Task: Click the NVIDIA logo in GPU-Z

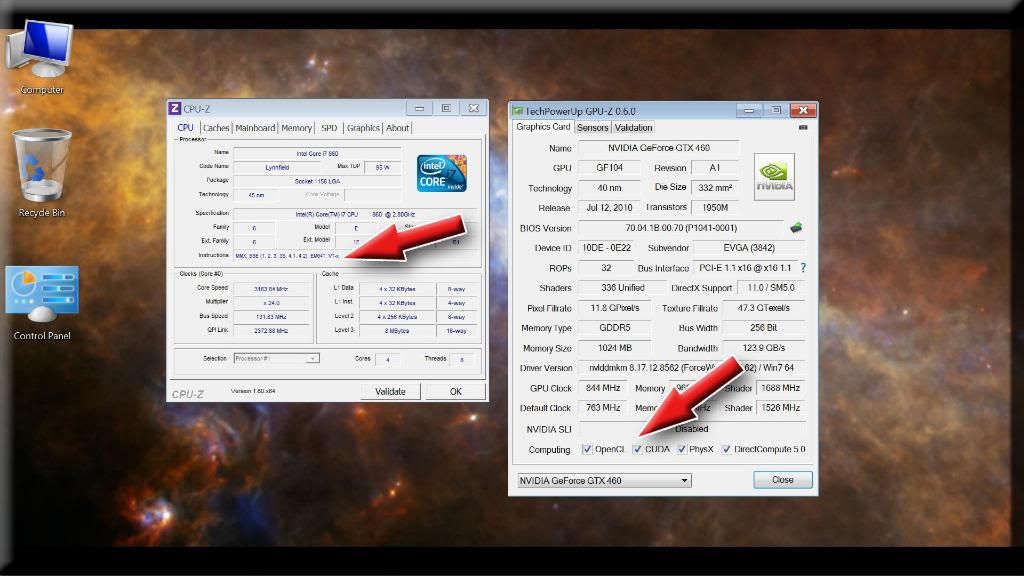Action: [774, 176]
